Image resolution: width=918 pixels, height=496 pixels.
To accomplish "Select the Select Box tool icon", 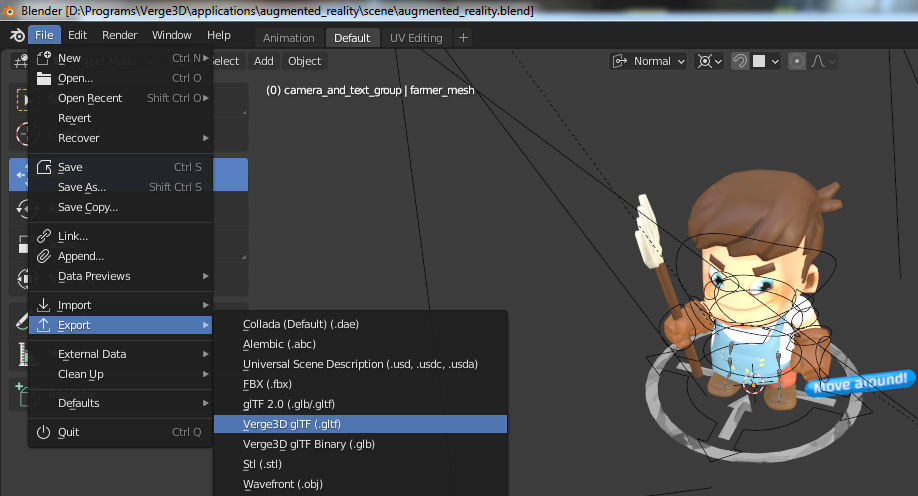I will click(x=22, y=100).
